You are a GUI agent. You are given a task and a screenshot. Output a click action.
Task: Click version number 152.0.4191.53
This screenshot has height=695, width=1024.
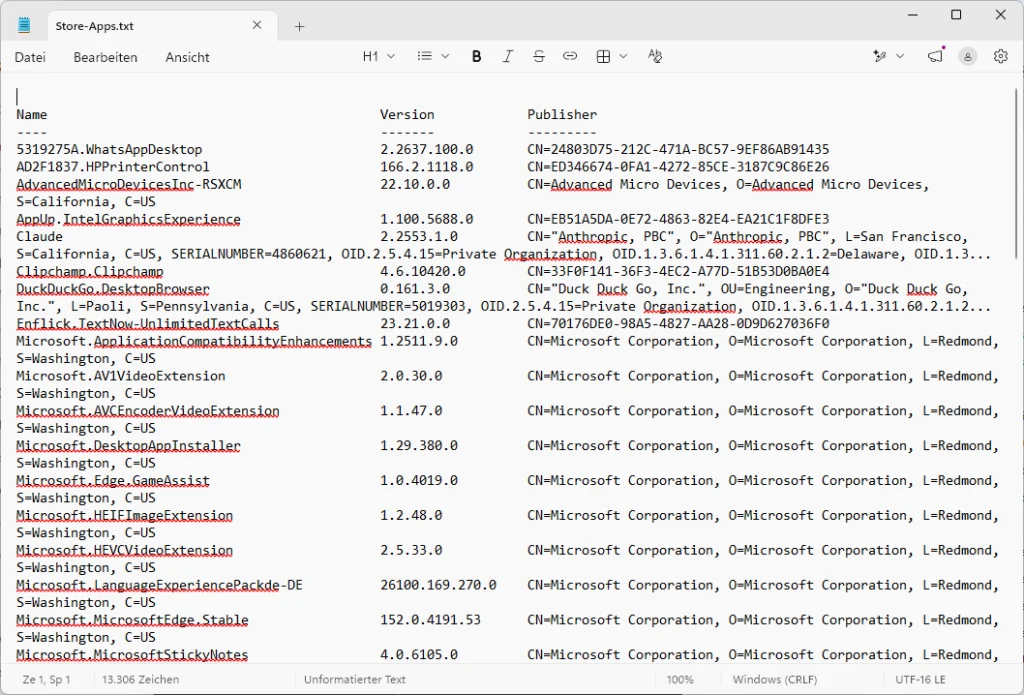tap(430, 620)
